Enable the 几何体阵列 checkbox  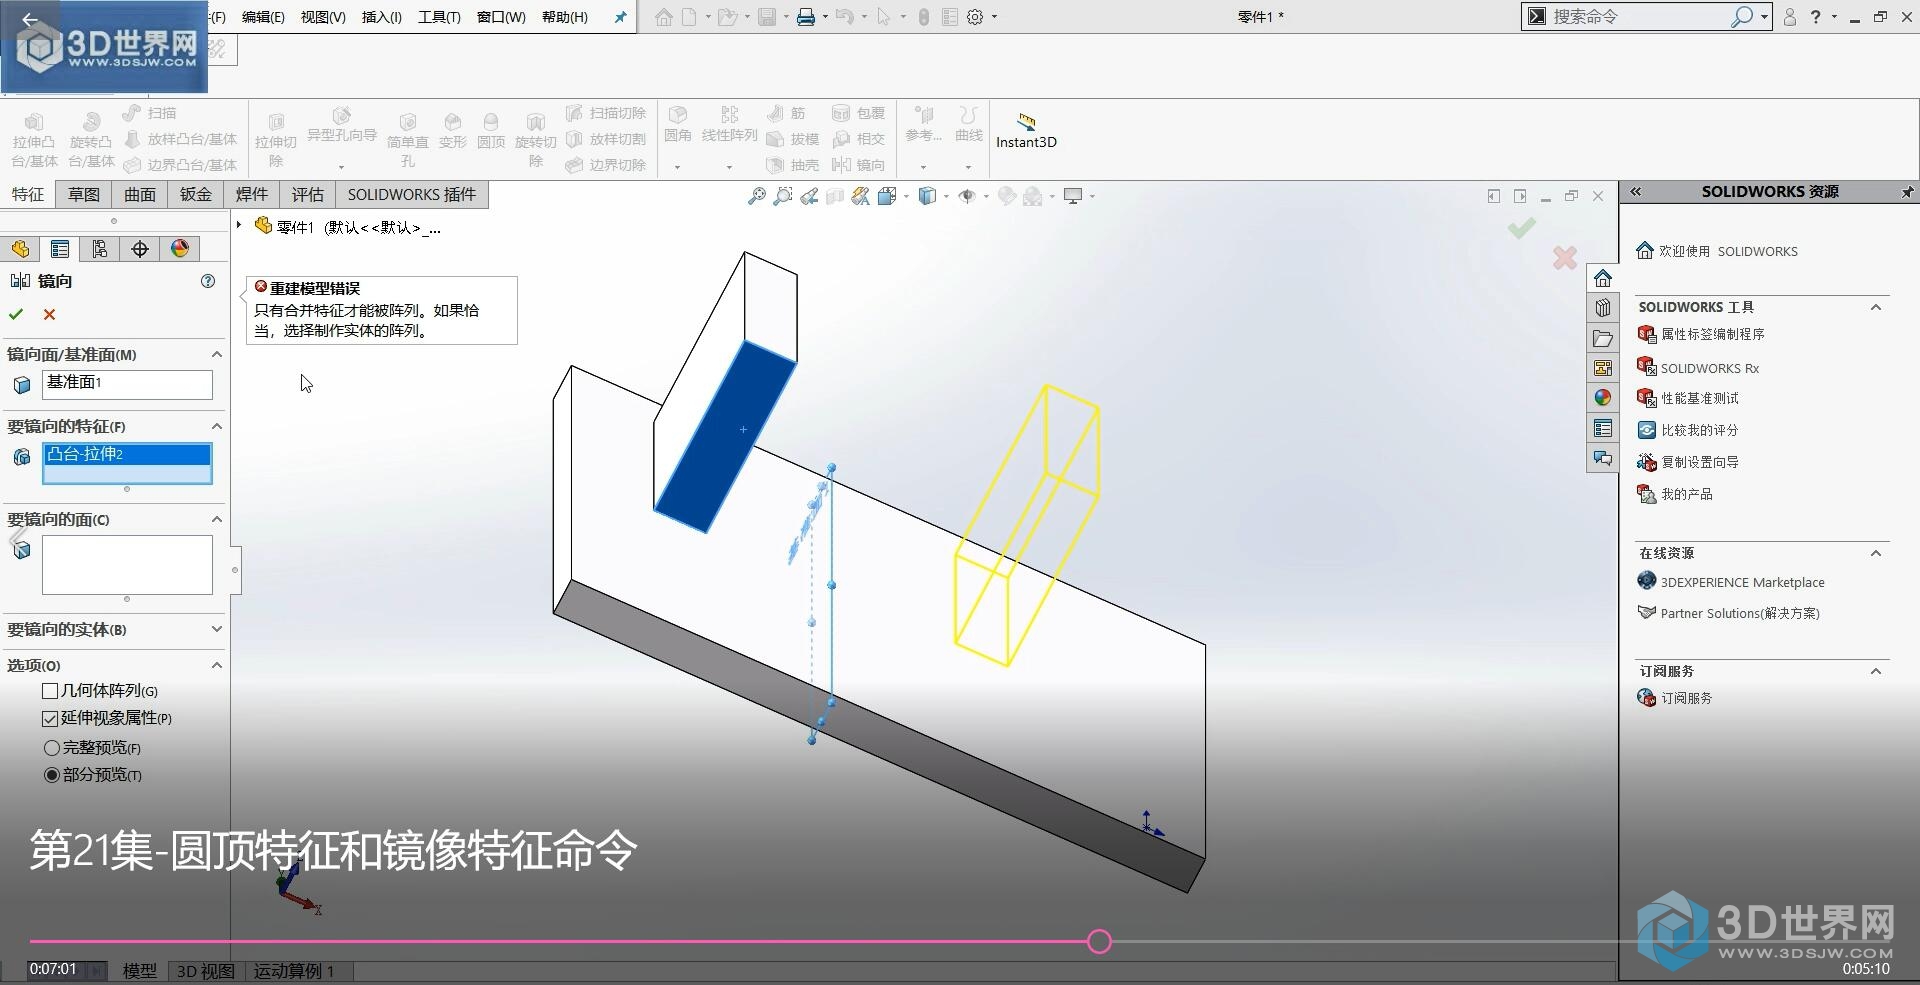[x=50, y=691]
